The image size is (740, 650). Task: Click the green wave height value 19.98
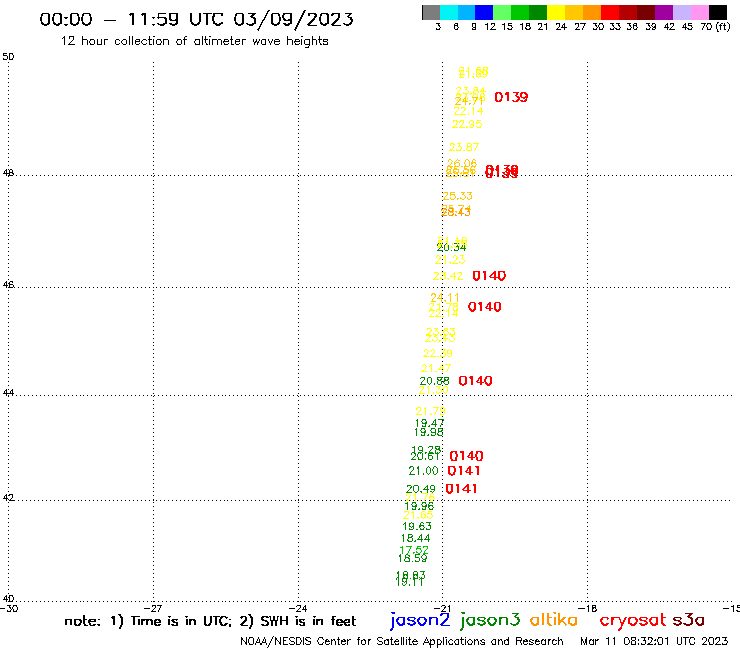coord(429,432)
